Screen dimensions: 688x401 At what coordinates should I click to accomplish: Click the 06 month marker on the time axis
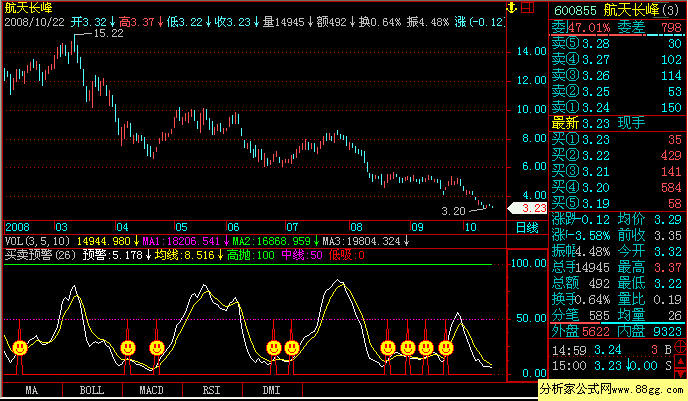(x=233, y=227)
